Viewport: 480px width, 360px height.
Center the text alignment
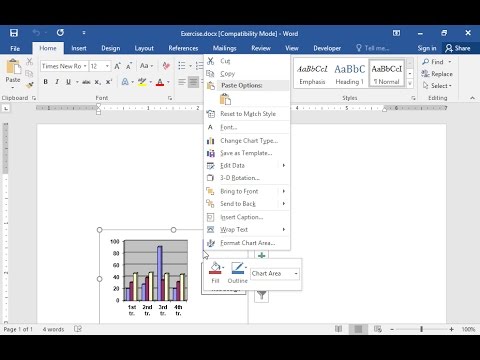tap(193, 82)
